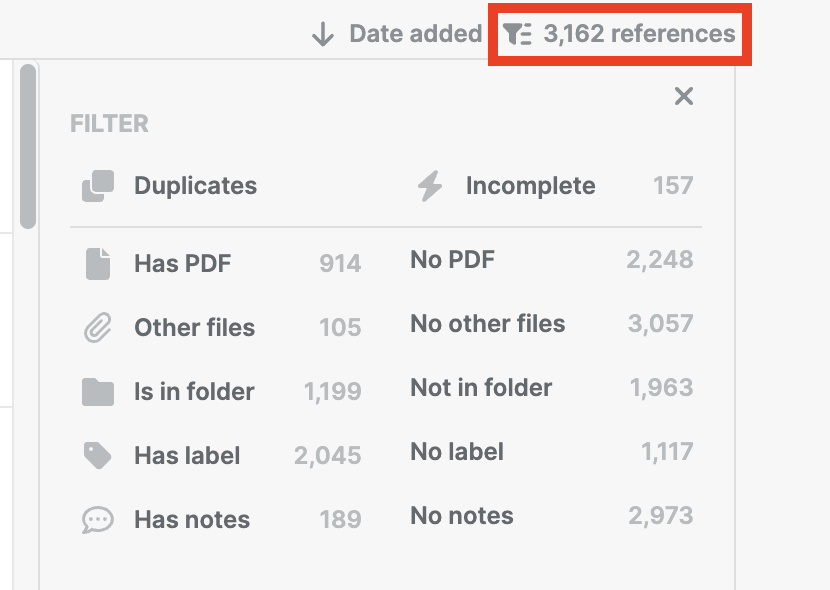Screen dimensions: 830x590
Task: Toggle the No PDF filter
Action: click(x=452, y=260)
